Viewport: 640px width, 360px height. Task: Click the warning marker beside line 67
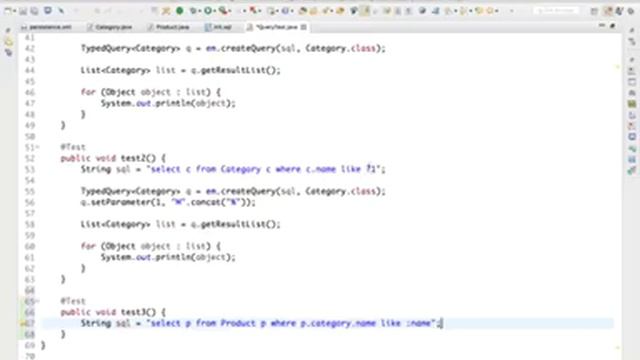pyautogui.click(x=22, y=323)
